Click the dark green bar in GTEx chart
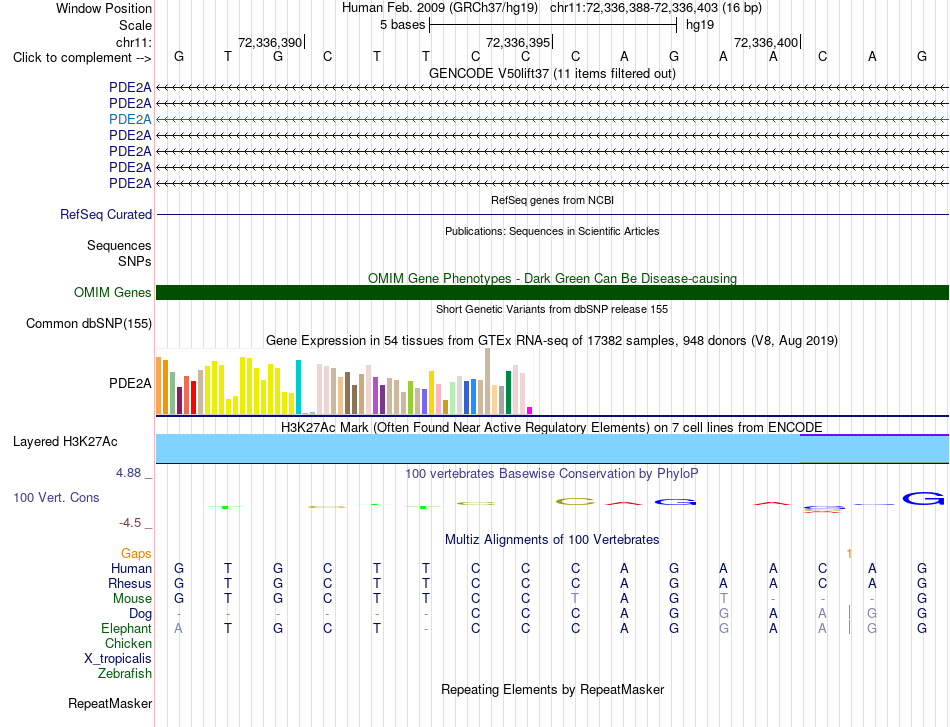This screenshot has height=727, width=950. pyautogui.click(x=508, y=393)
